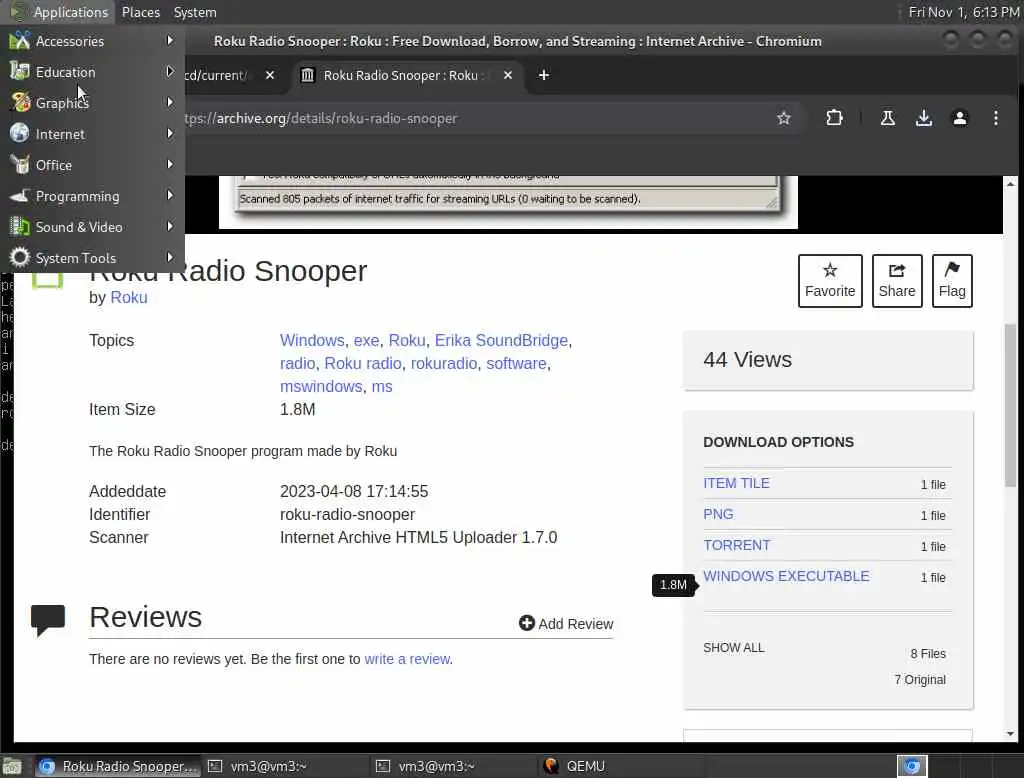Open the System menu
The height and width of the screenshot is (778, 1024).
pos(195,12)
